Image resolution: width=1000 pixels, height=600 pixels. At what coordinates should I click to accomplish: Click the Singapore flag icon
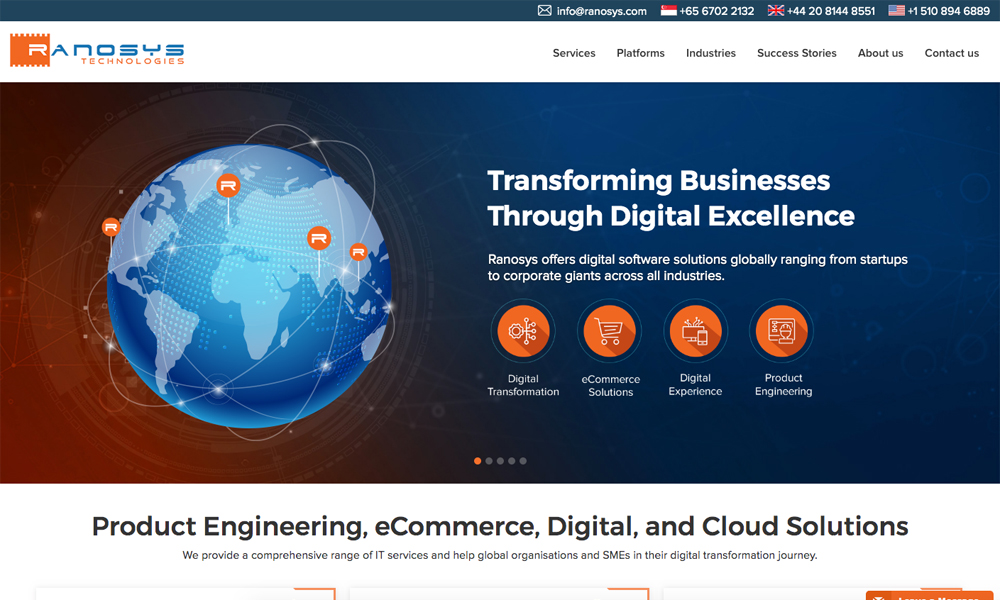coord(669,11)
